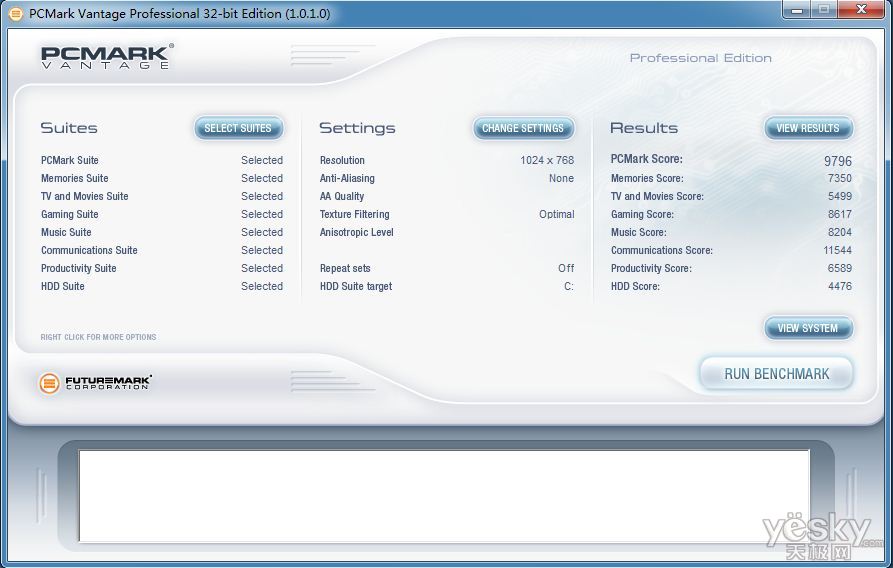893x568 pixels.
Task: Click the Suites heading
Action: point(69,128)
